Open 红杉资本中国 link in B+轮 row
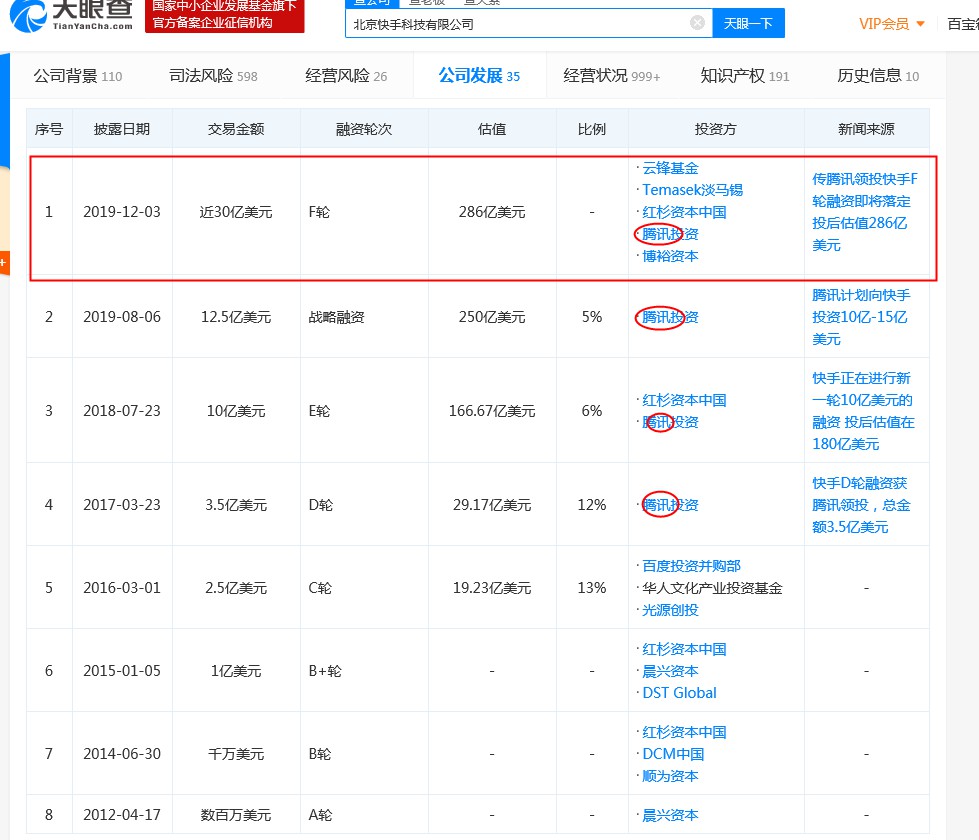Image resolution: width=979 pixels, height=840 pixels. tap(684, 650)
